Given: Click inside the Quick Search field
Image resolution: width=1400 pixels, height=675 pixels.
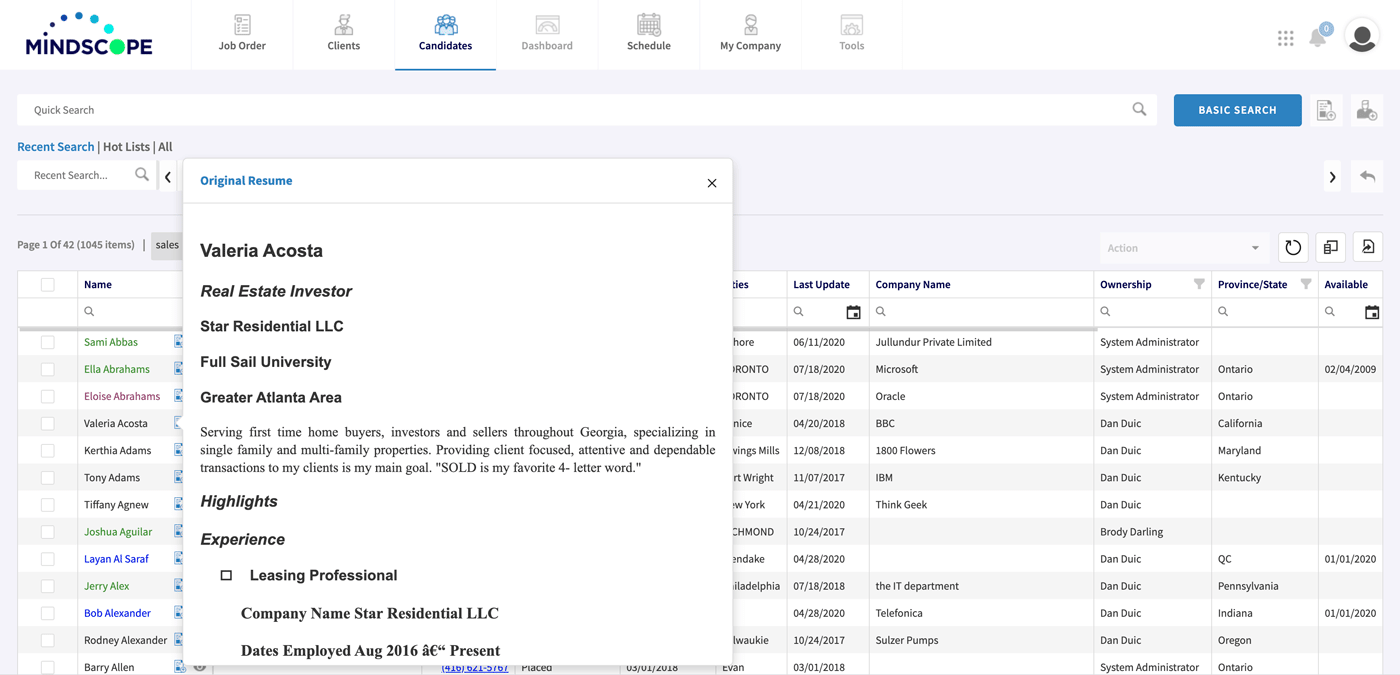Looking at the screenshot, I should (x=400, y=110).
